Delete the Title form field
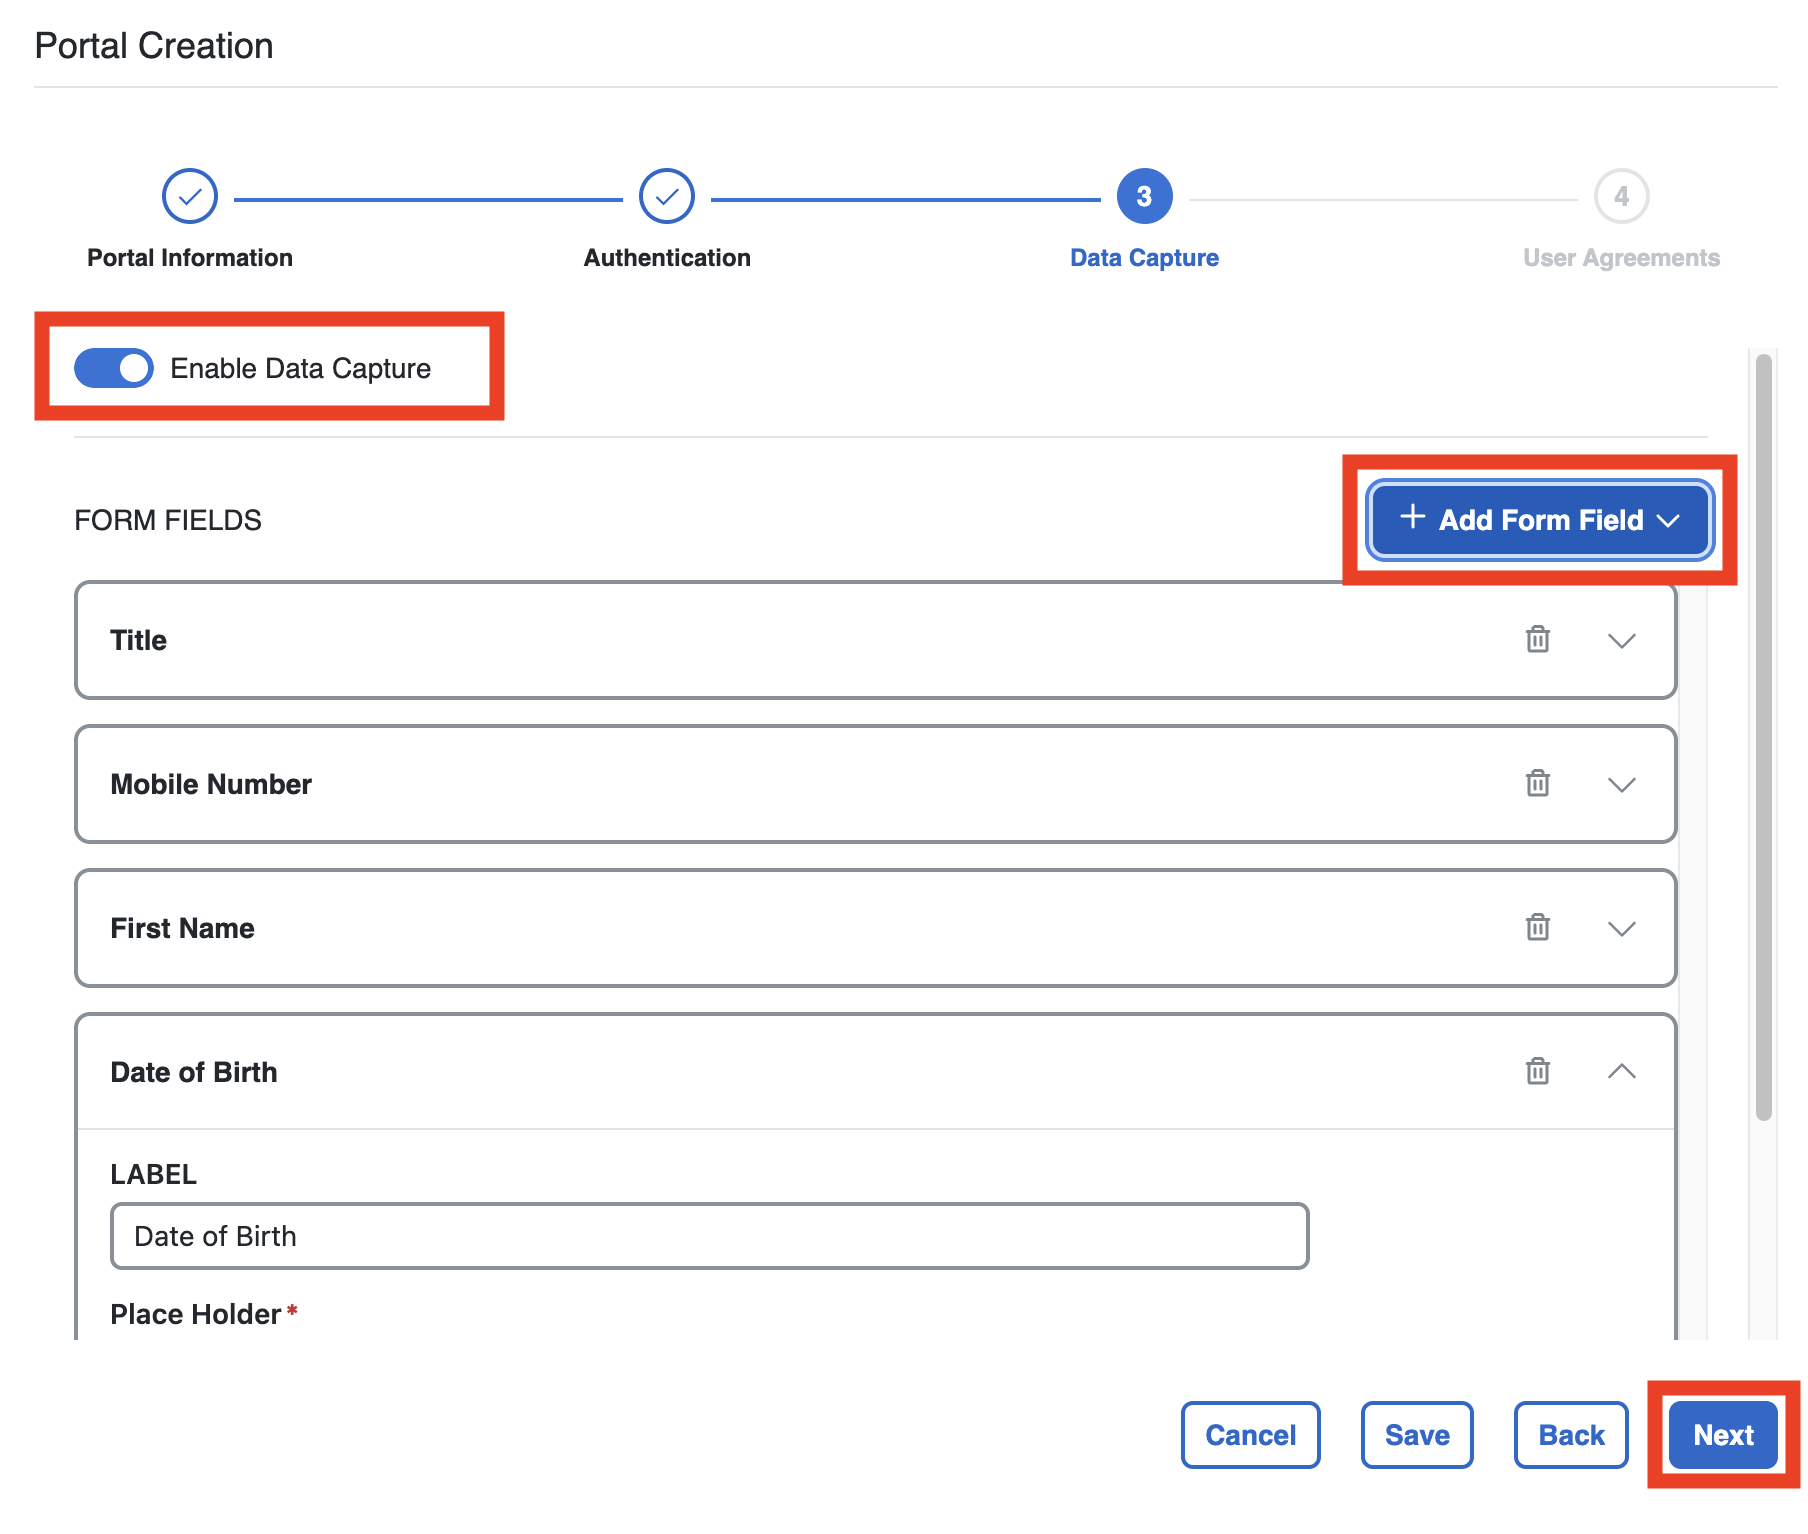Screen dimensions: 1808x1534 point(1537,639)
